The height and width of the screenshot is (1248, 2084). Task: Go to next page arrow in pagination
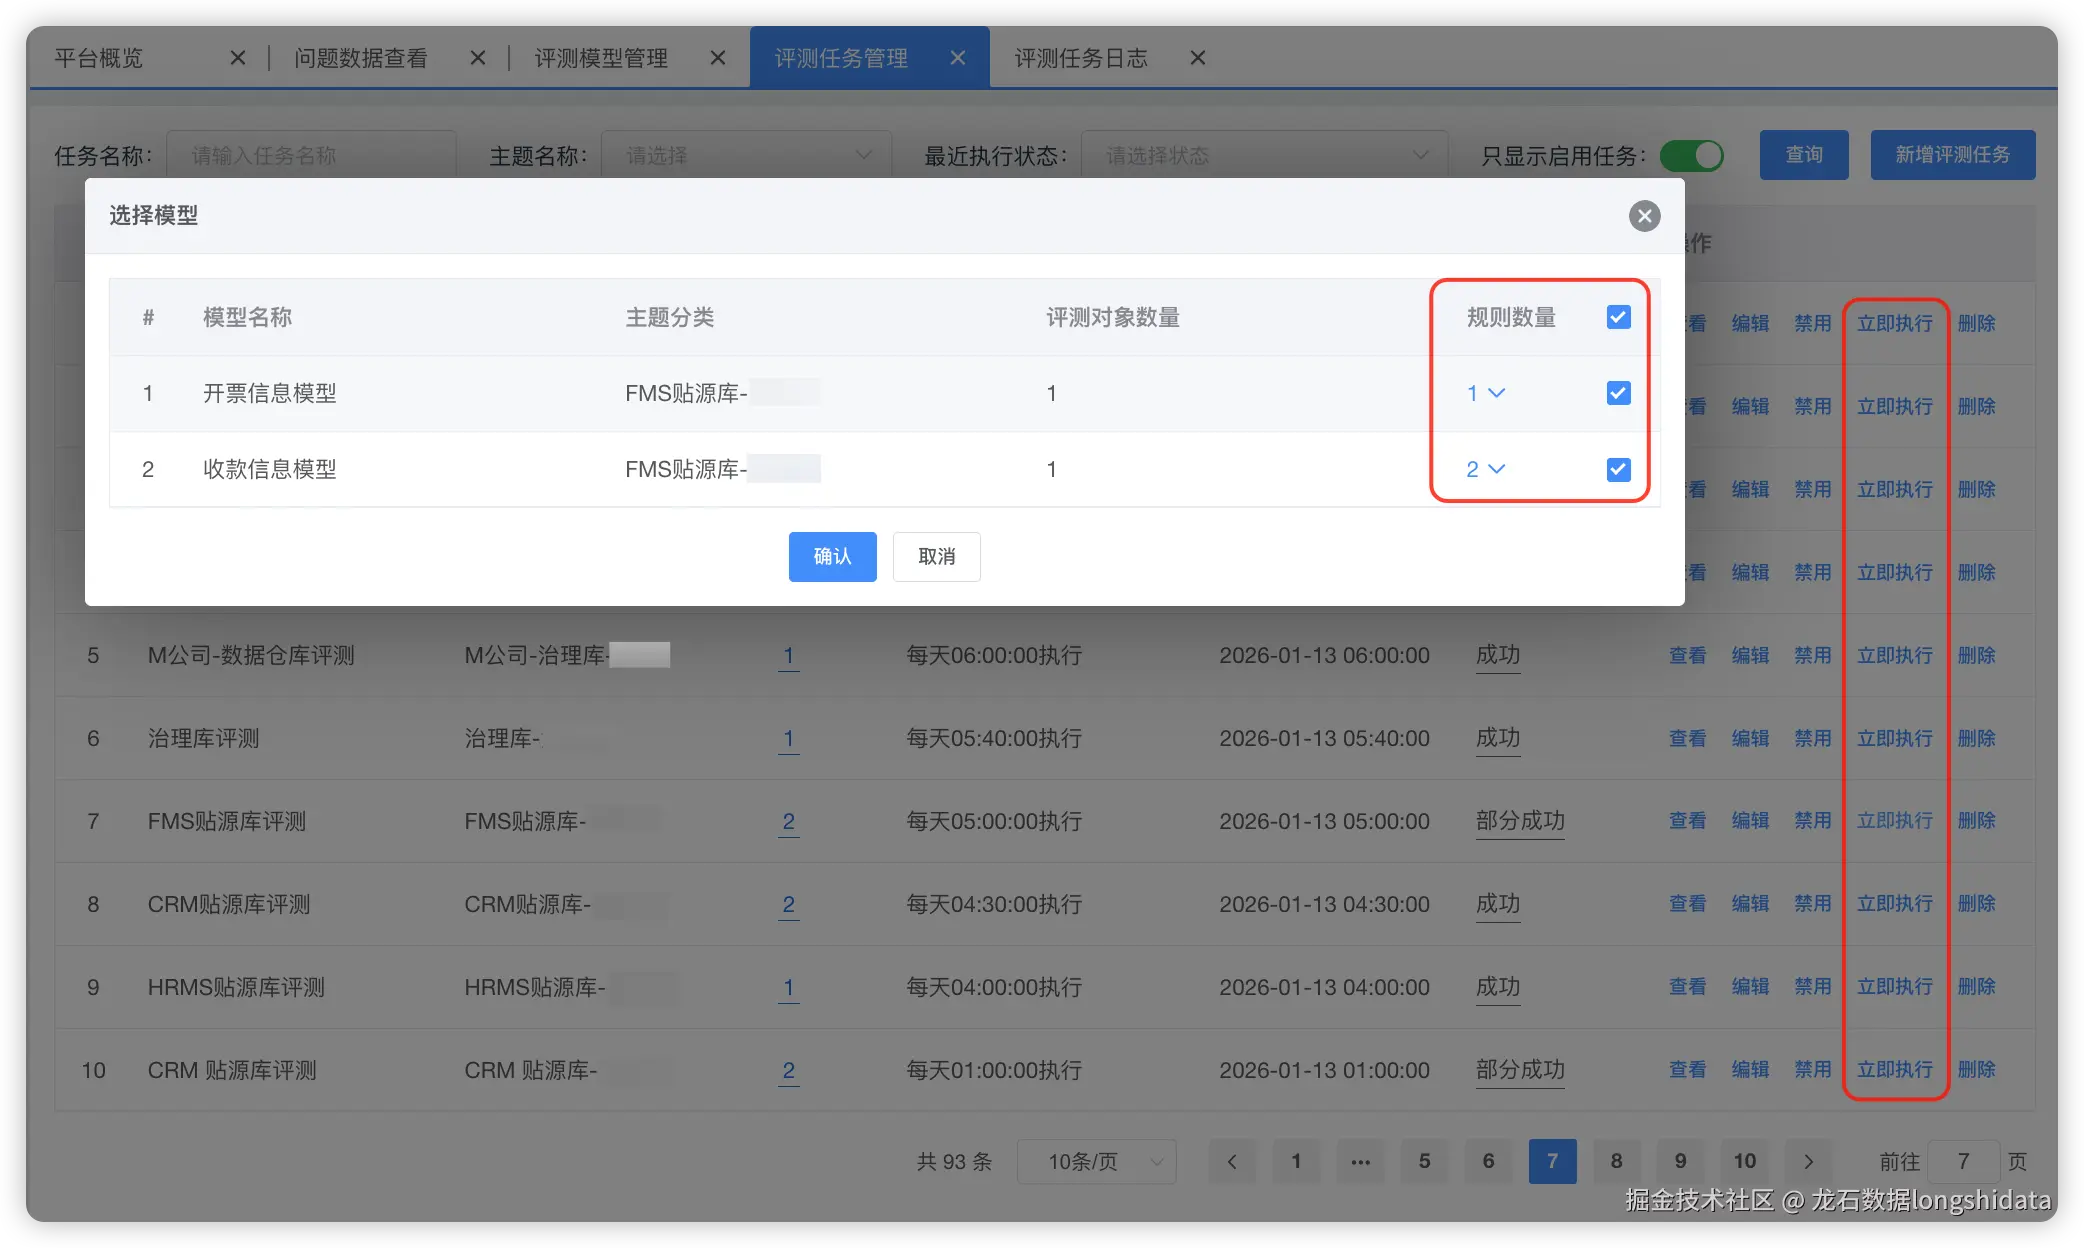pos(1808,1161)
